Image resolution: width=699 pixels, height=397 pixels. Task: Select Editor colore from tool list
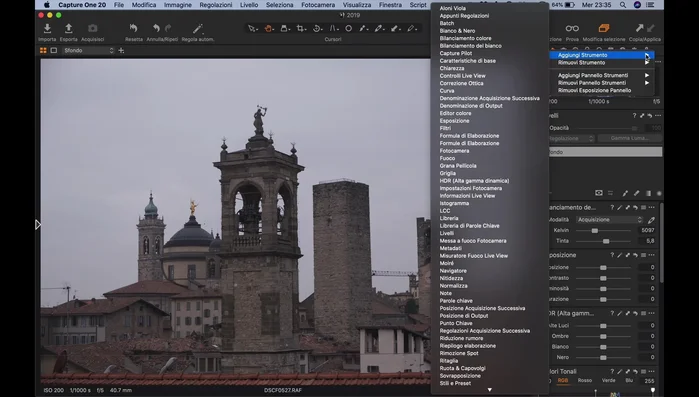(455, 113)
